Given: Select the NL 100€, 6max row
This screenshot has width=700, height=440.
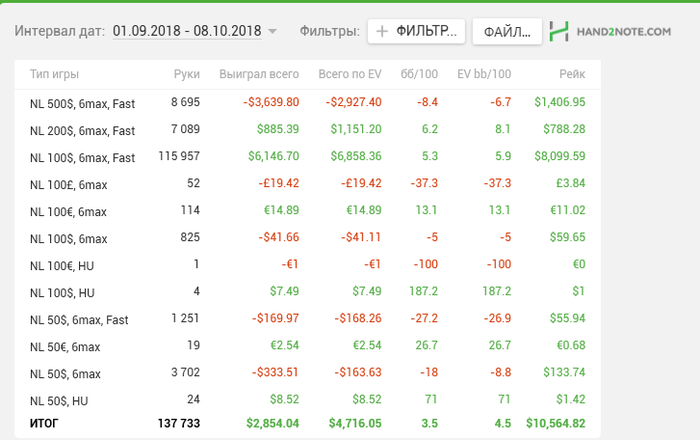Looking at the screenshot, I should (307, 211).
